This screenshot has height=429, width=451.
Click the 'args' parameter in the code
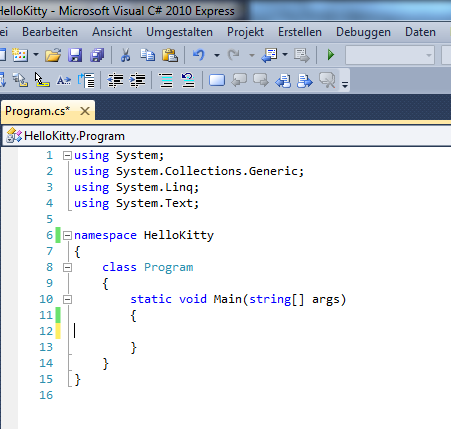click(x=326, y=299)
